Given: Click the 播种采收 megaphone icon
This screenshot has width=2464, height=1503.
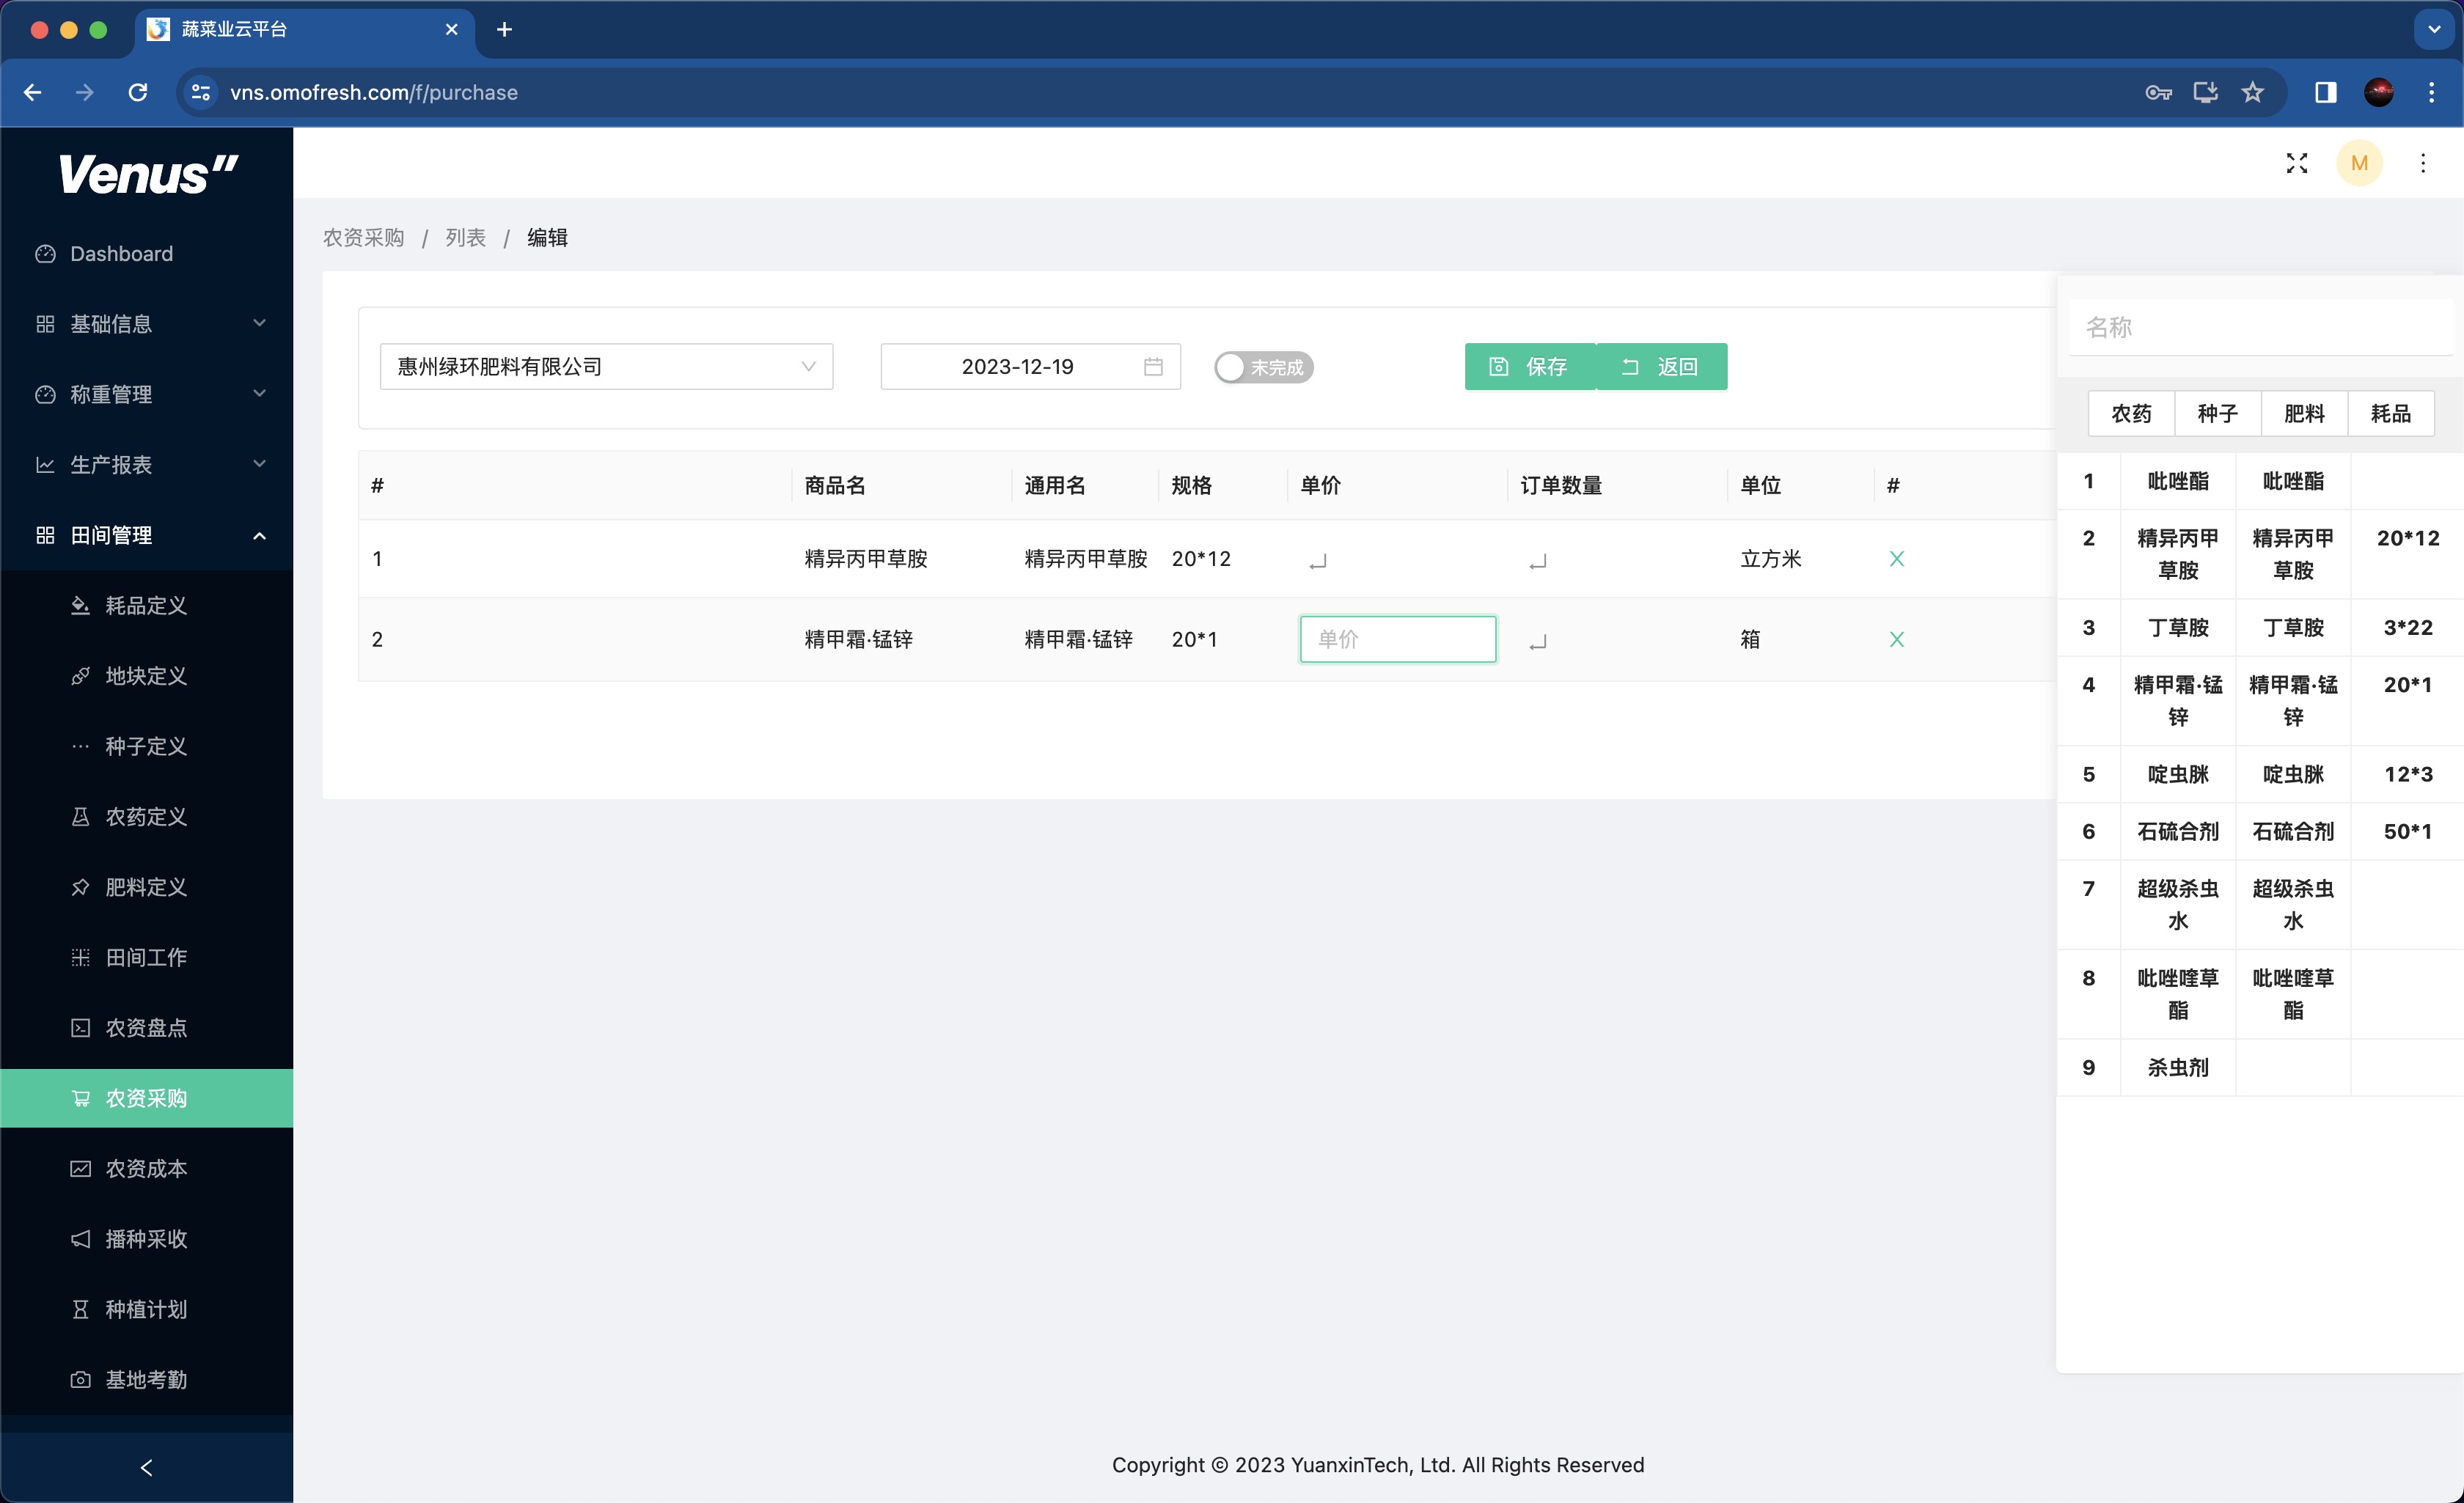Looking at the screenshot, I should click(80, 1239).
